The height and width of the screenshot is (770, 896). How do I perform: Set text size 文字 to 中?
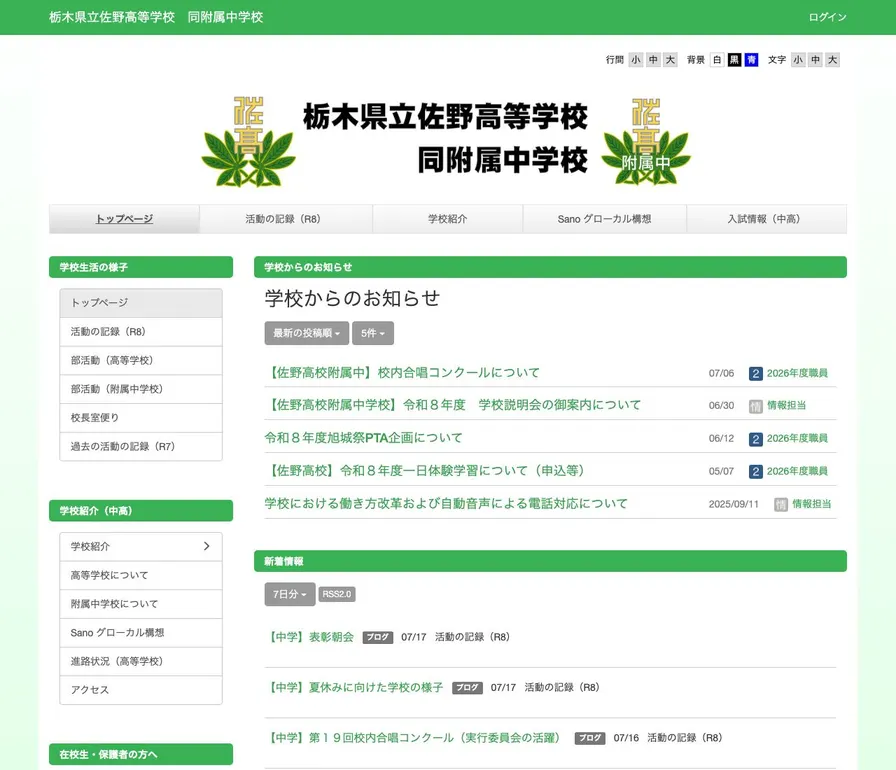pos(815,59)
